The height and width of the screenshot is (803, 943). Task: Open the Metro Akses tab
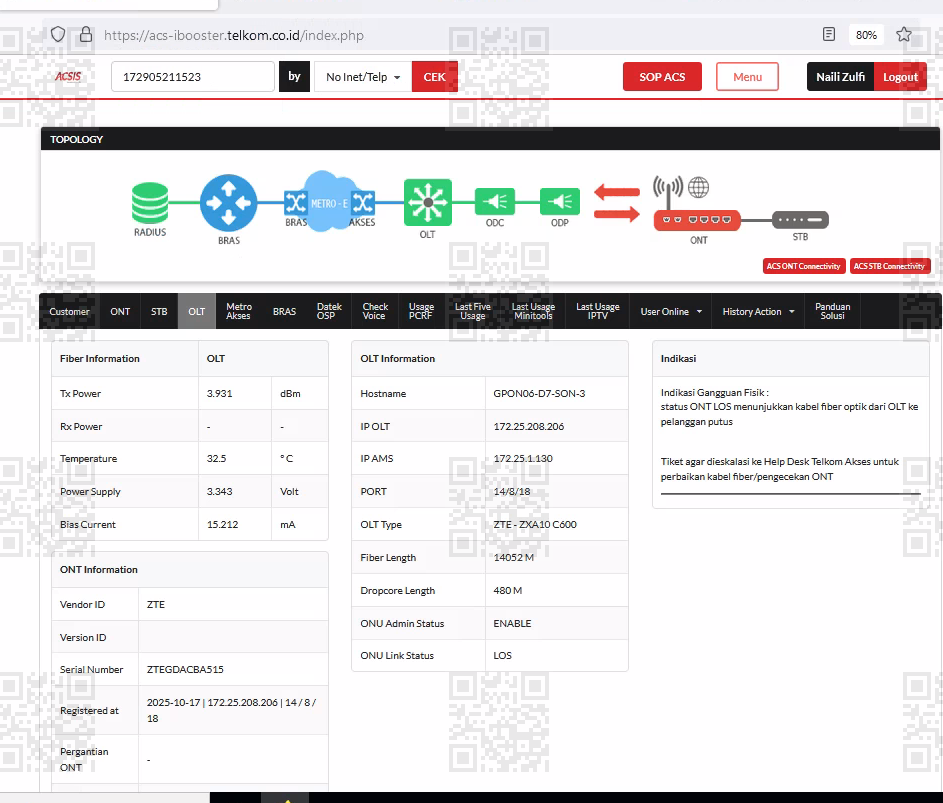point(239,312)
